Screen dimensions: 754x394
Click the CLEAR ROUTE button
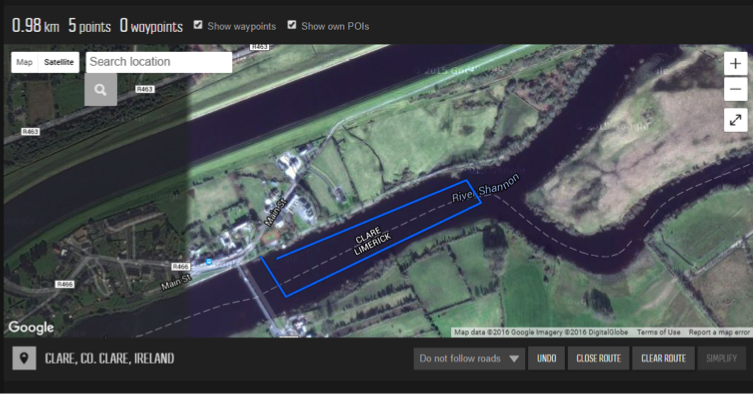click(663, 358)
